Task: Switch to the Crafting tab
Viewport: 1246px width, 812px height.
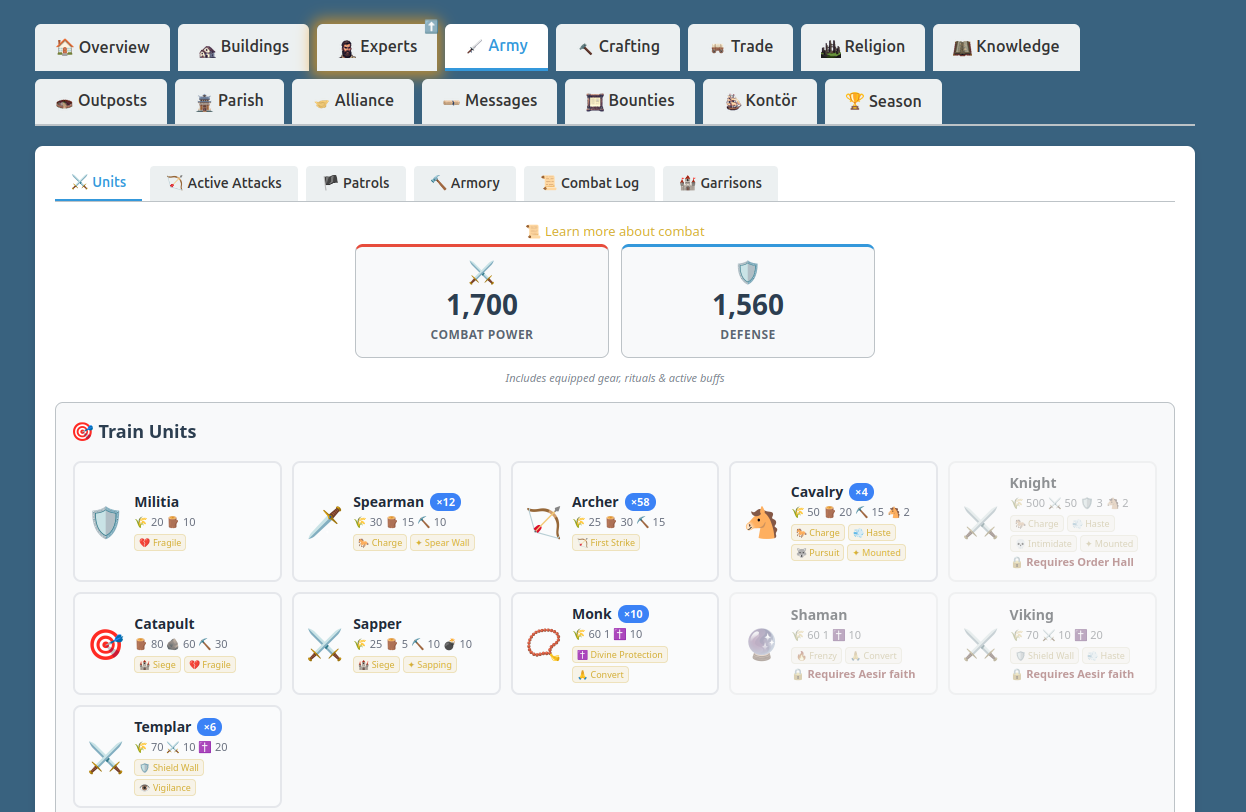Action: tap(618, 47)
